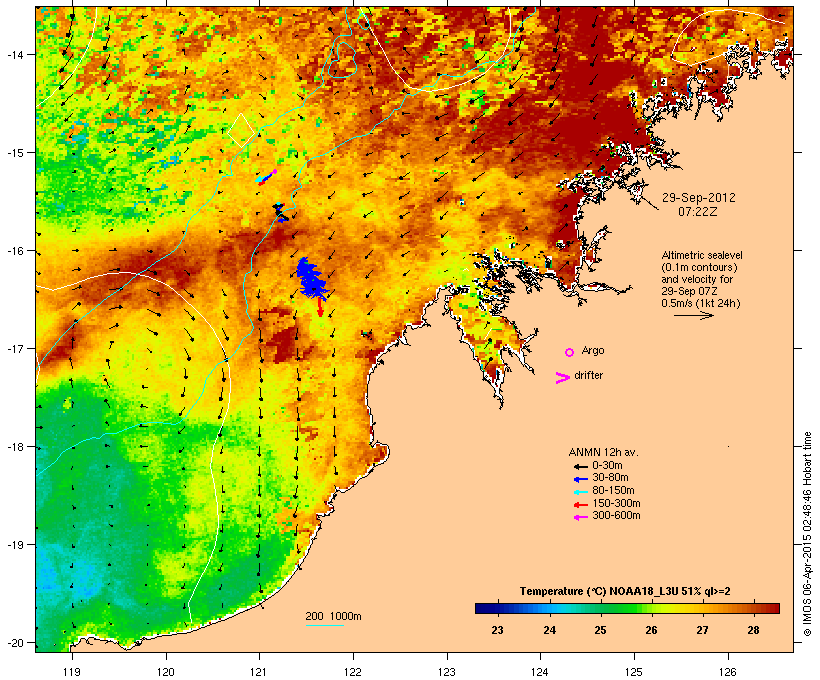Click the '200 1000m' bathymetry label
The width and height of the screenshot is (820, 680).
point(333,616)
